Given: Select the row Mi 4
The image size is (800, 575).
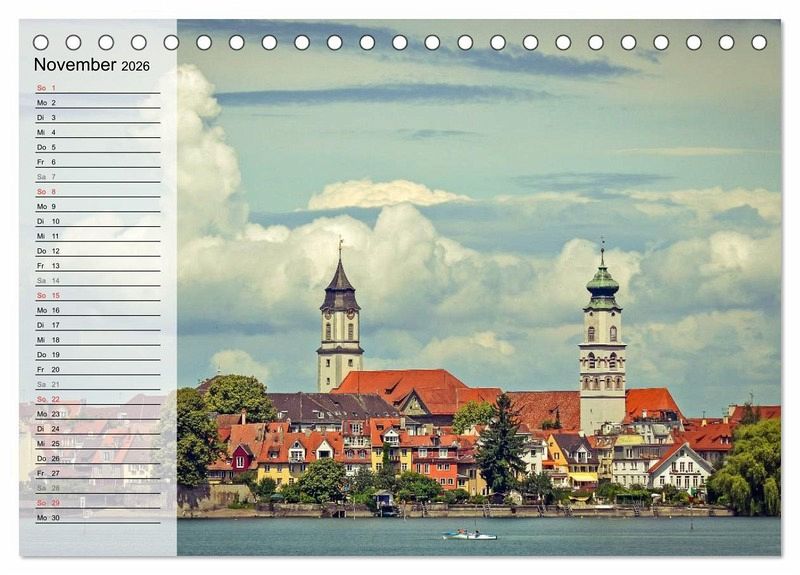Looking at the screenshot, I should [x=97, y=132].
